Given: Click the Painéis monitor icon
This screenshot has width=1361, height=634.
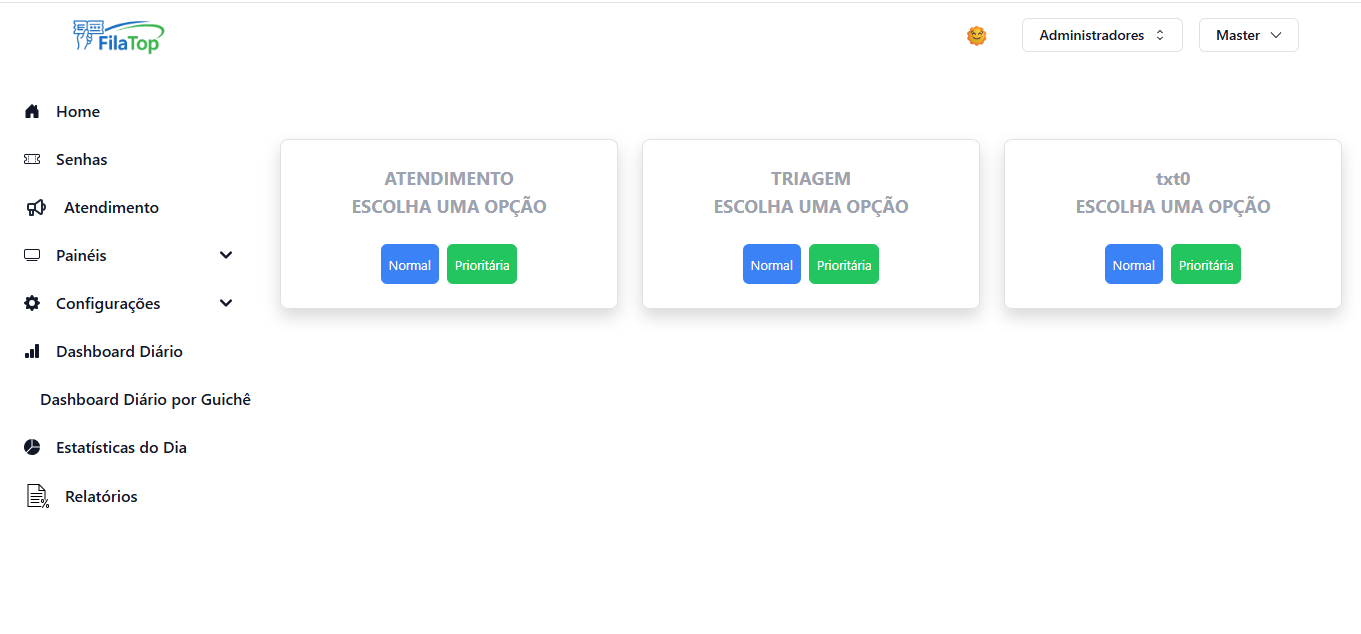Looking at the screenshot, I should pyautogui.click(x=32, y=256).
